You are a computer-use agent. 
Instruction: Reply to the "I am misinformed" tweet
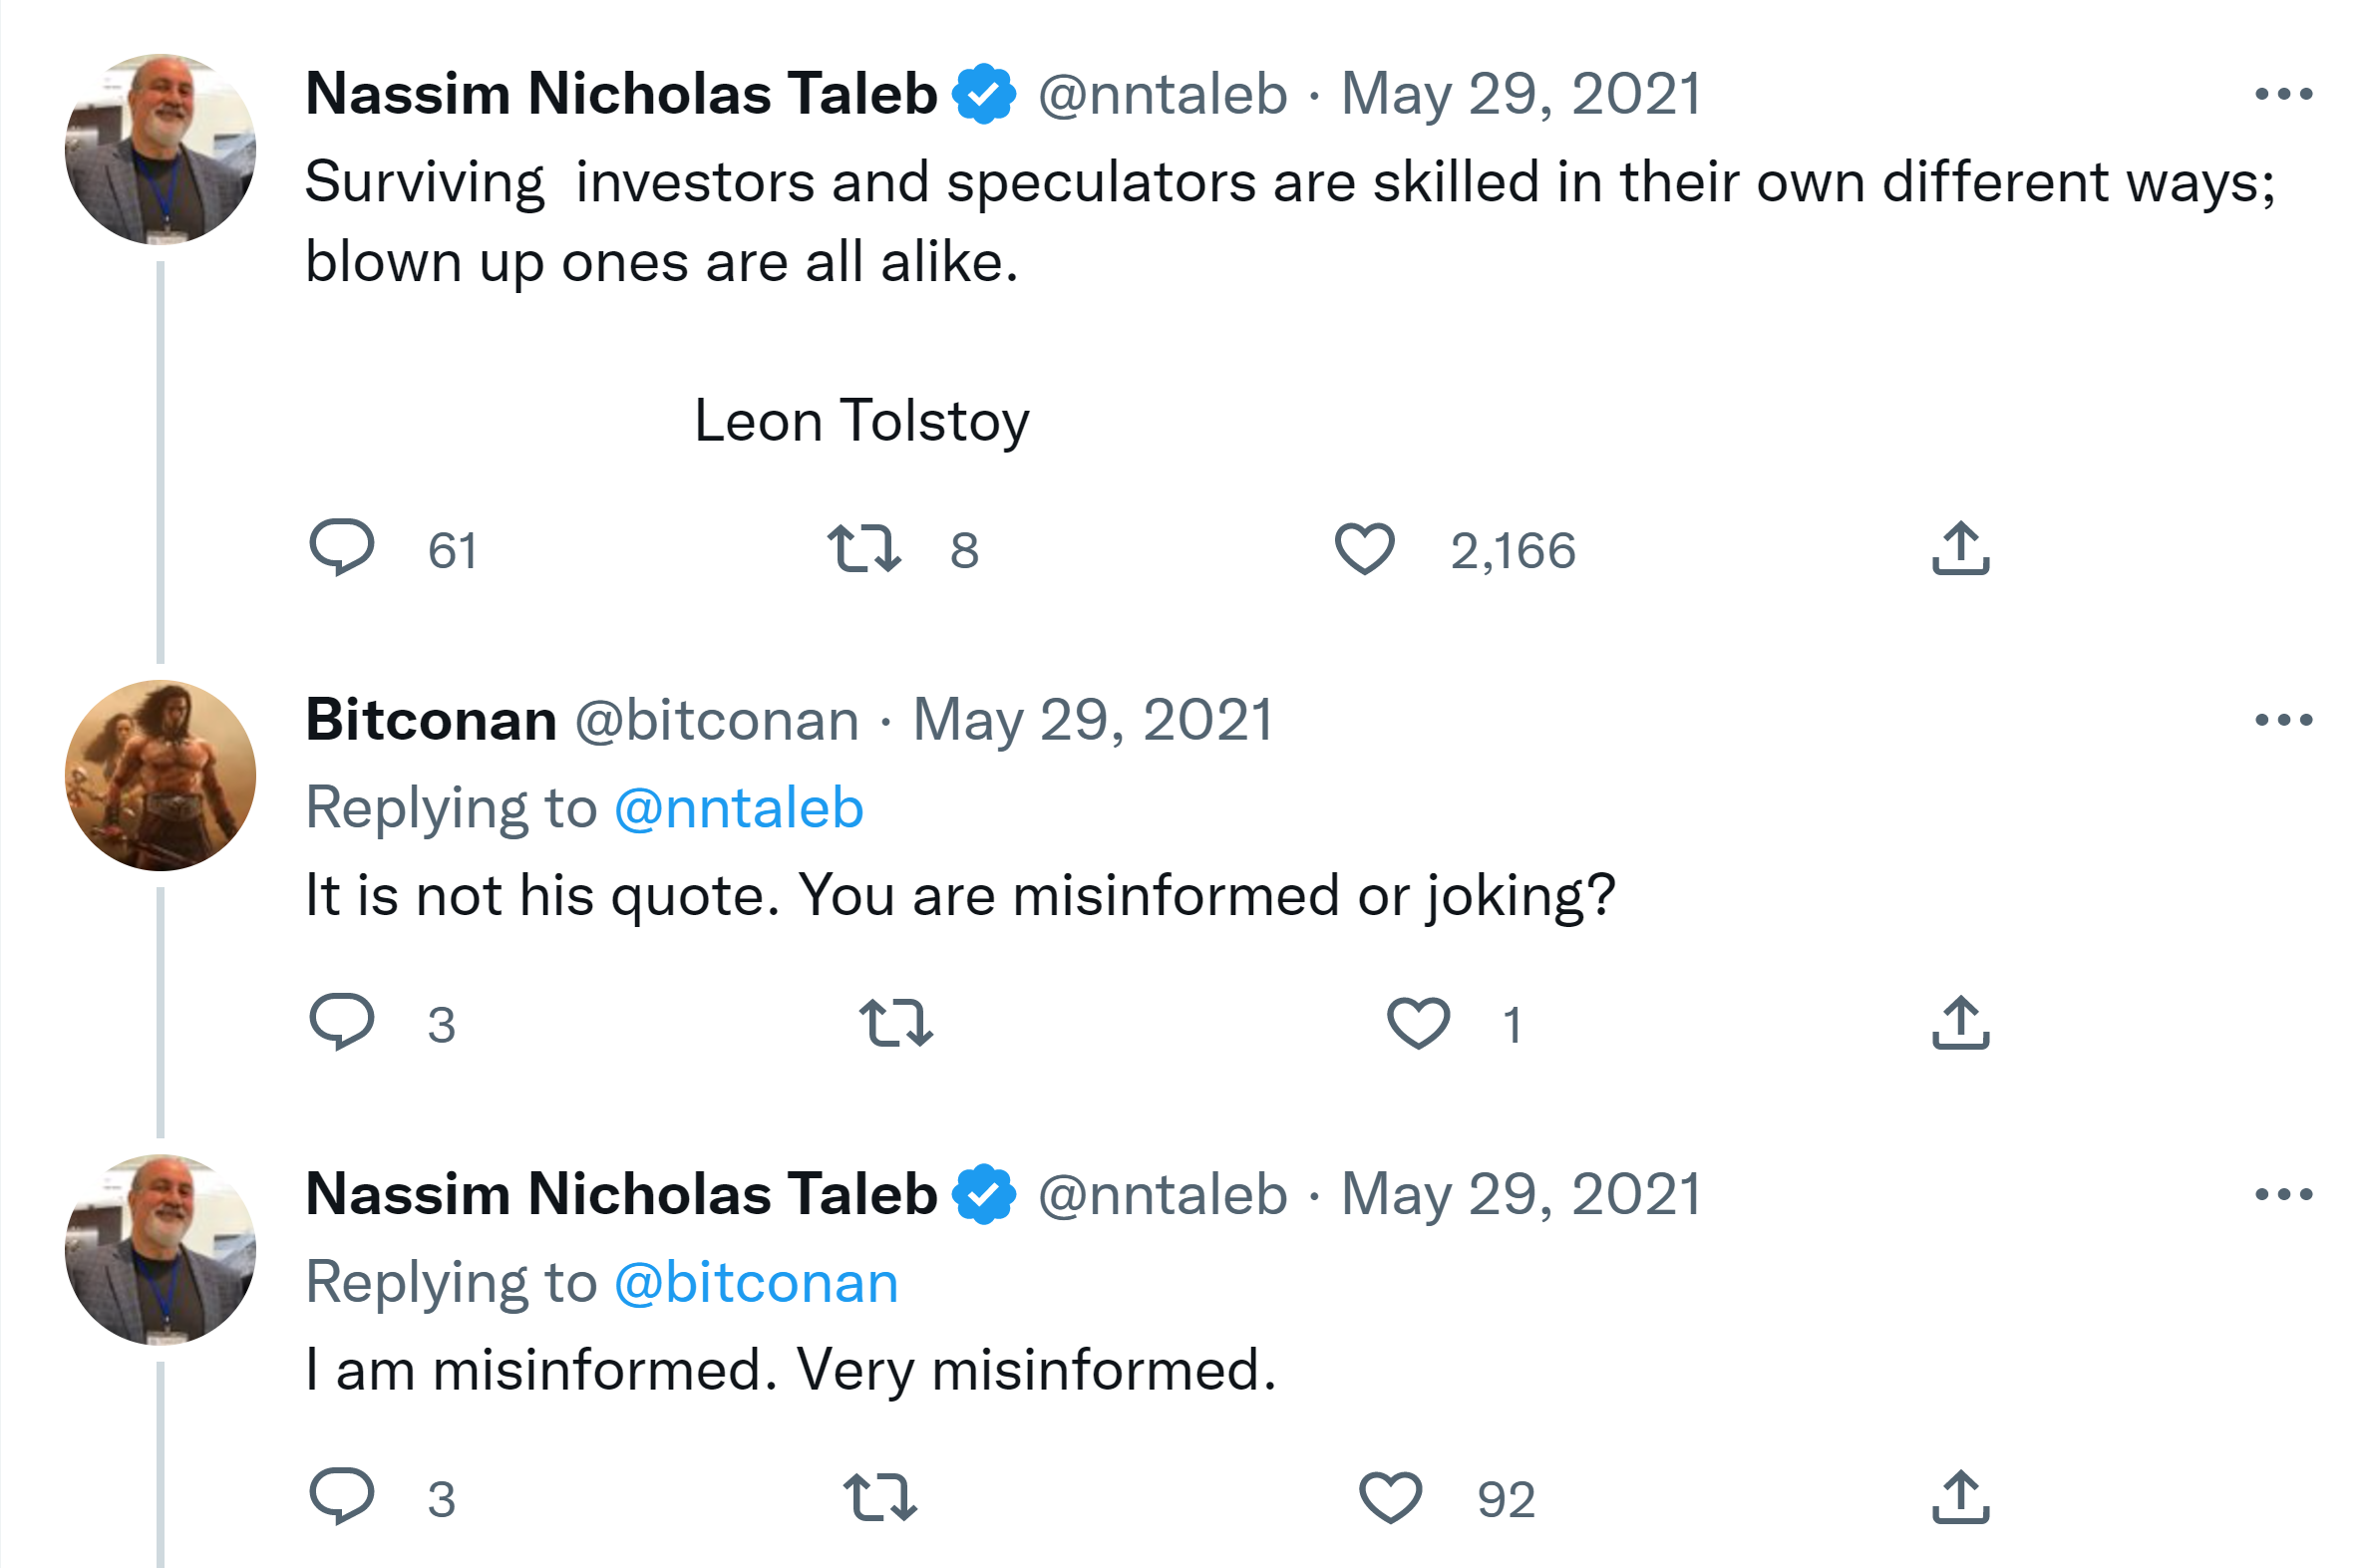point(342,1496)
